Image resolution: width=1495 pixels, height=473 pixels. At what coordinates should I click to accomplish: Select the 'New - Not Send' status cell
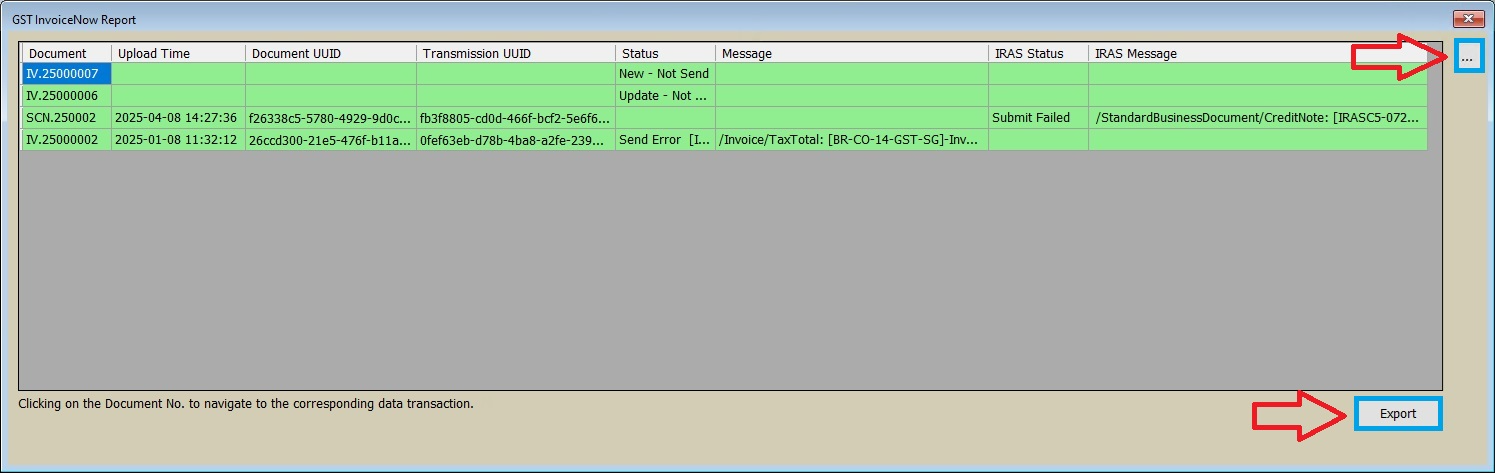click(x=665, y=74)
